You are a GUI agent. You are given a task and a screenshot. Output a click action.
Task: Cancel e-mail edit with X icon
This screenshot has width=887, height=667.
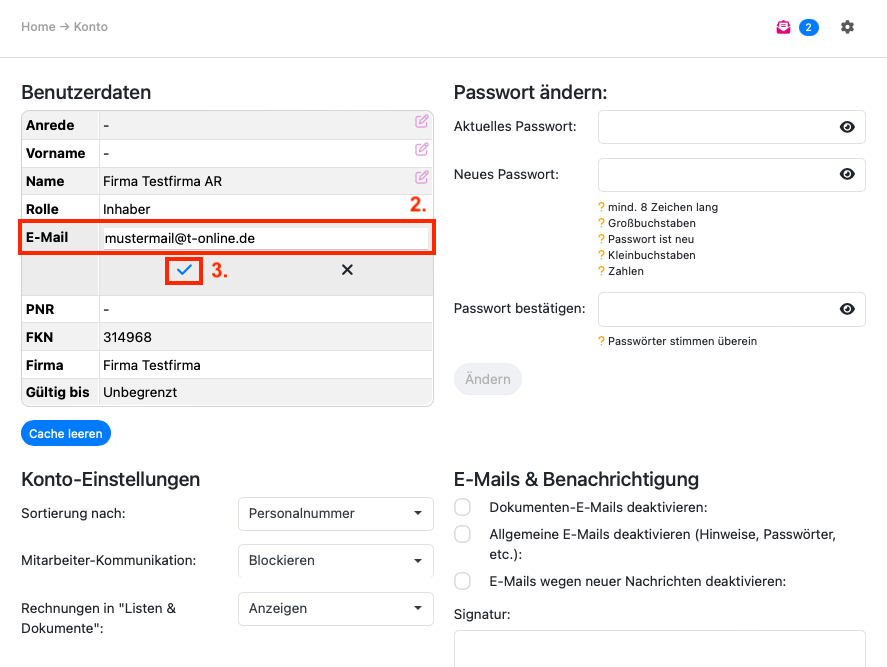pos(347,270)
